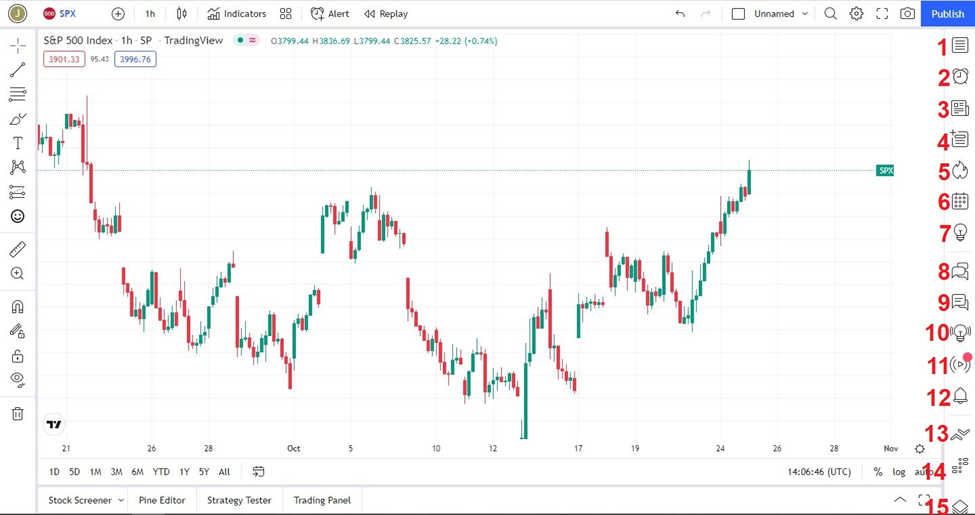Toggle auto scale on price axis
Viewport: 975px width, 515px height.
923,472
